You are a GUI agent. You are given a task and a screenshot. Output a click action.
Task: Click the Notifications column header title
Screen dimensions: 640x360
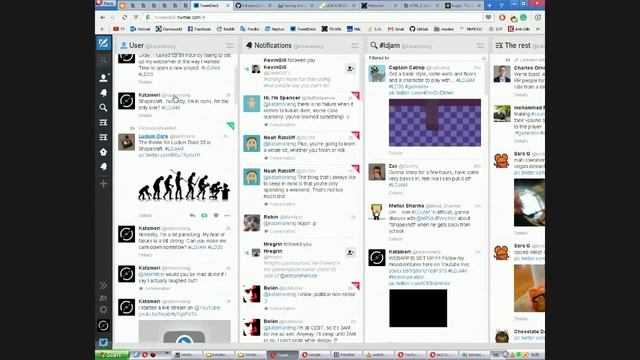click(x=273, y=45)
